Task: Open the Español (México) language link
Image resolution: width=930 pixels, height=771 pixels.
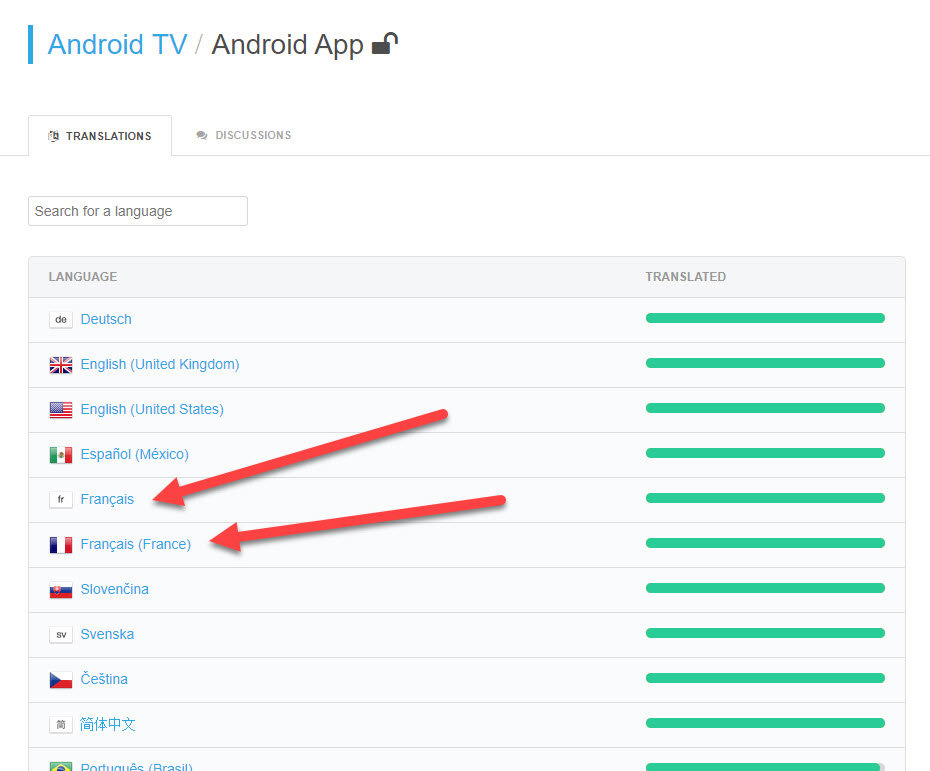Action: (135, 455)
